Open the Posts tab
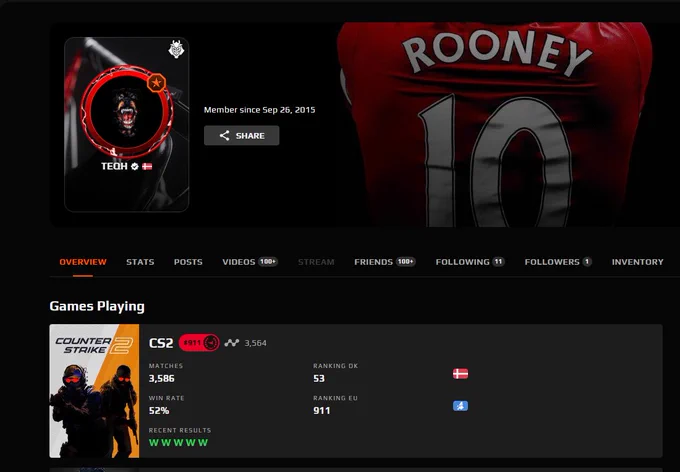The height and width of the screenshot is (472, 680). click(x=188, y=262)
